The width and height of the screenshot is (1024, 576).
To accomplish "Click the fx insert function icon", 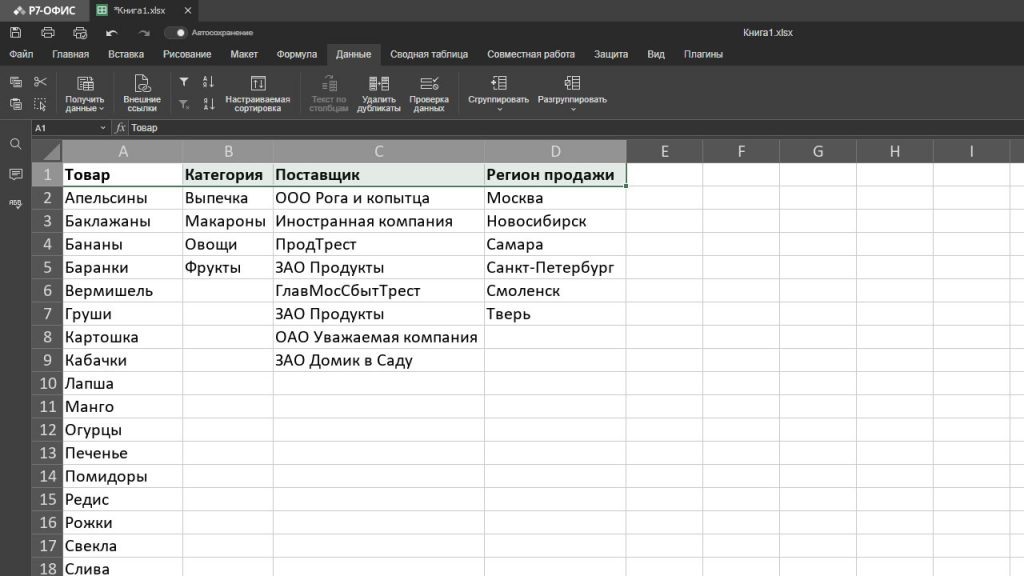I will click(x=120, y=128).
